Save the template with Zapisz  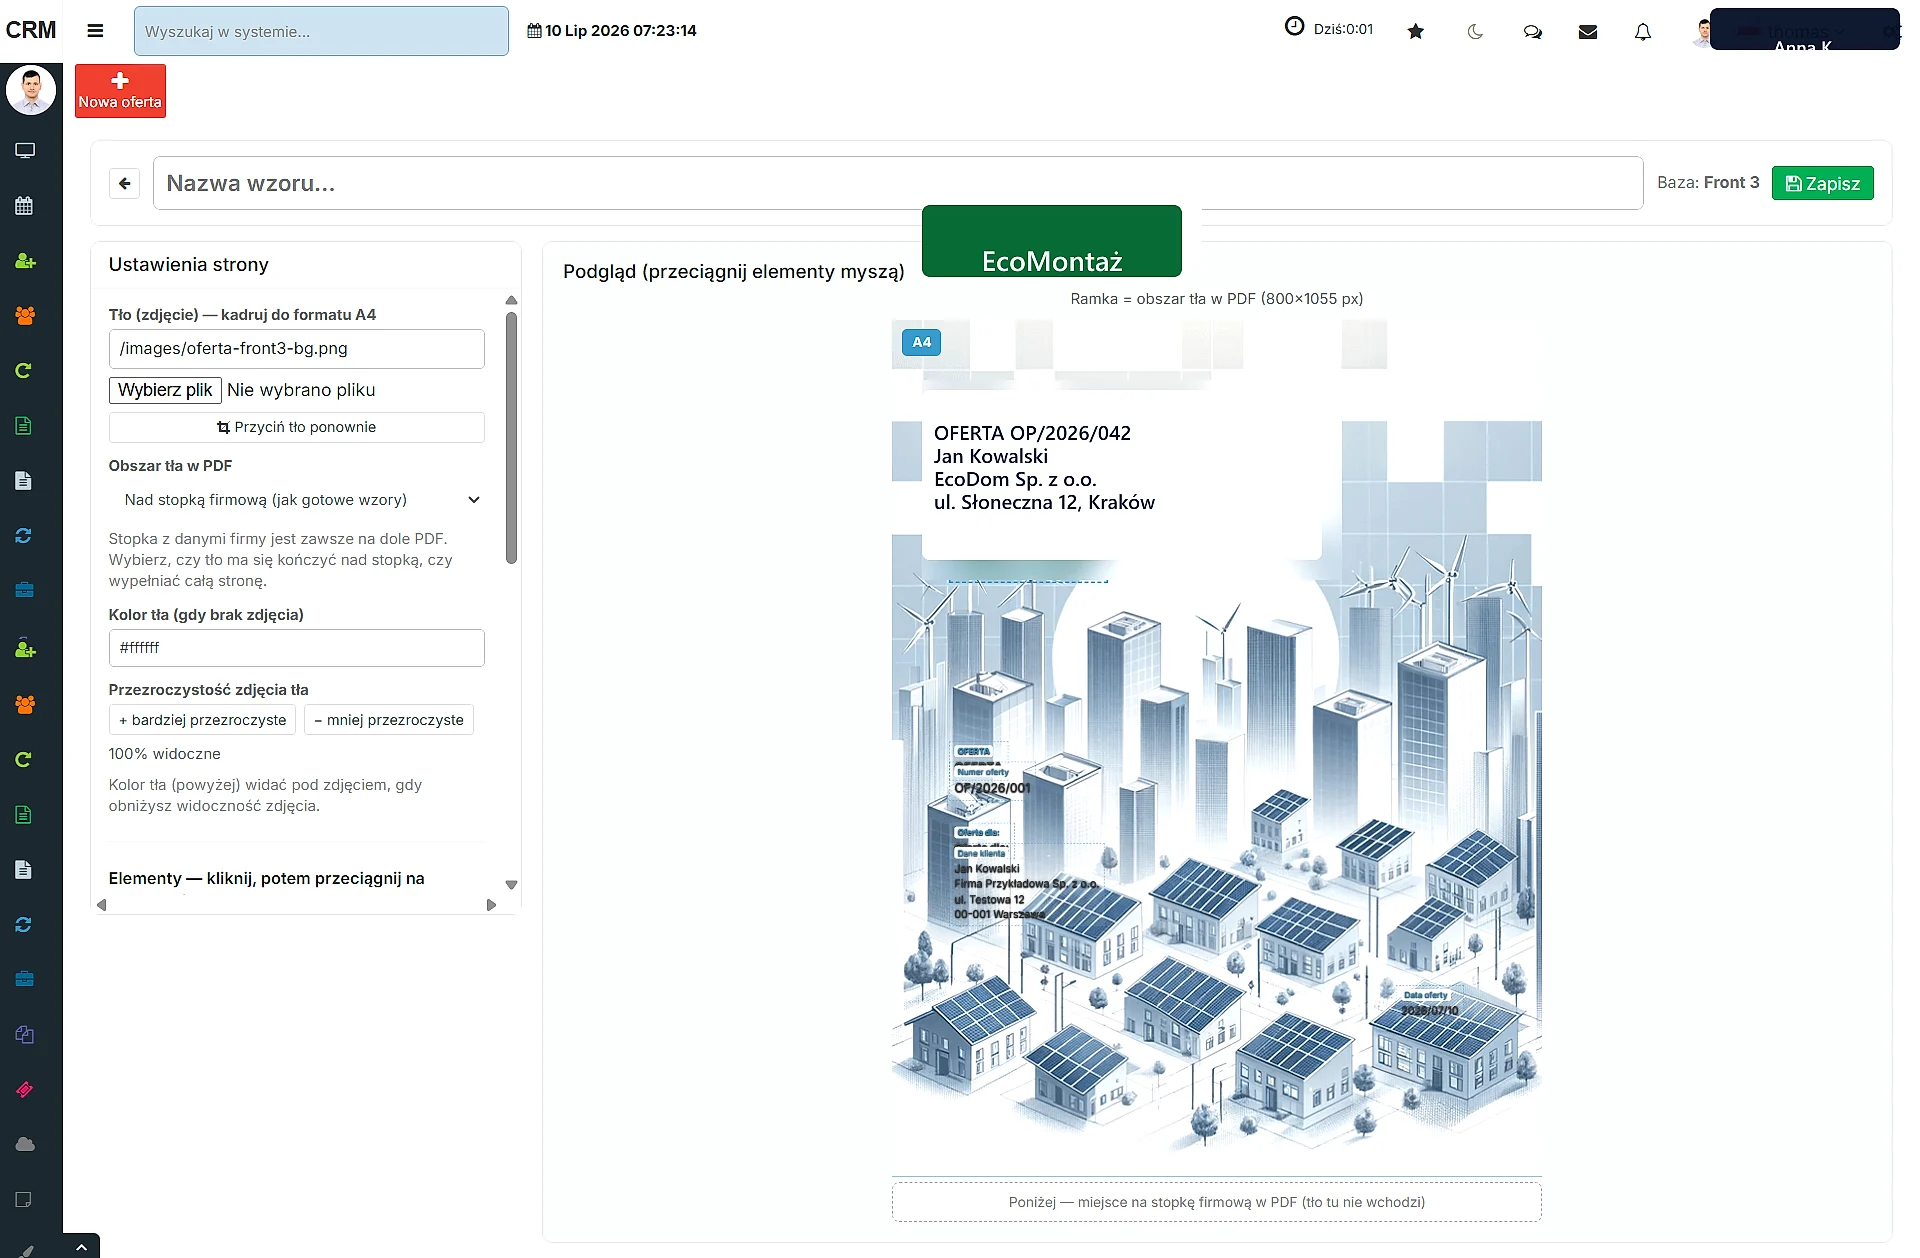pyautogui.click(x=1822, y=183)
